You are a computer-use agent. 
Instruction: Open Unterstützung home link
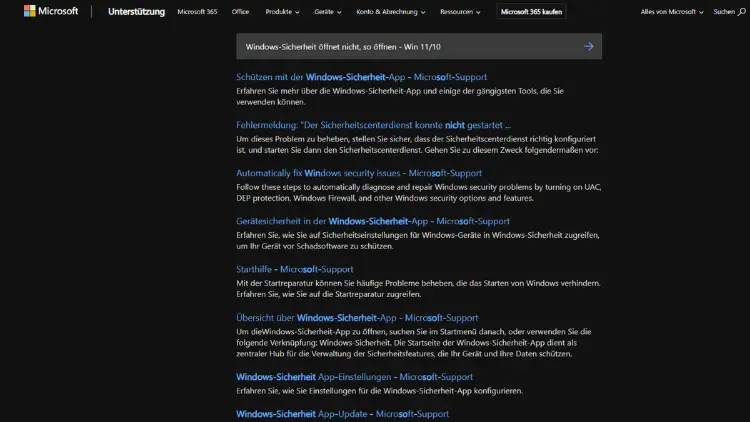point(136,11)
